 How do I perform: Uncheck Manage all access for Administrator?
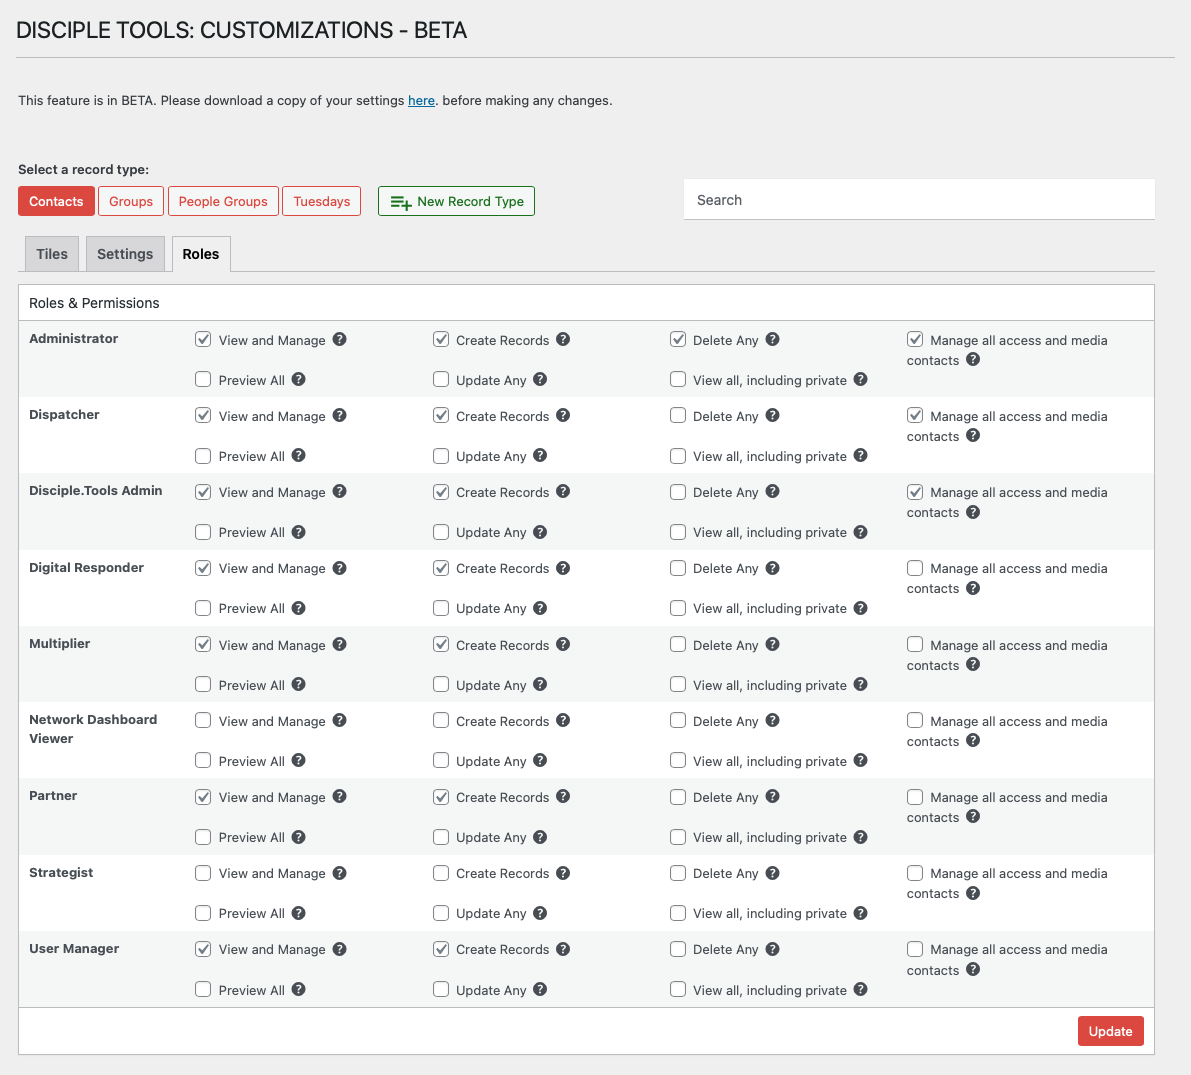[x=915, y=340]
